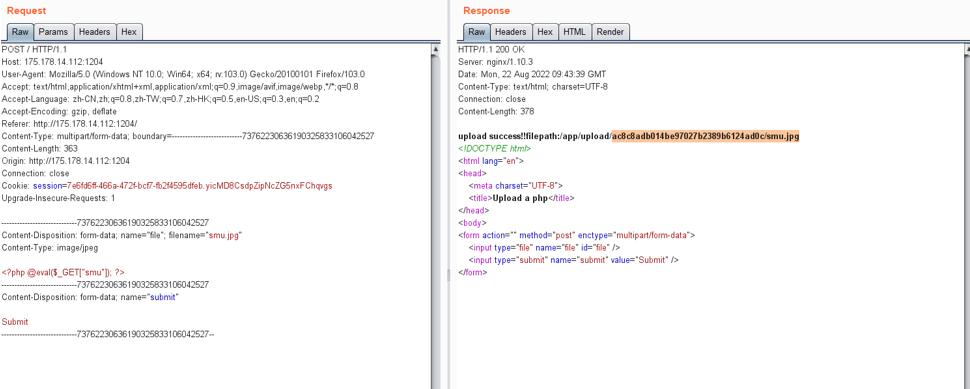Click the highlighted upload file path

click(x=705, y=136)
